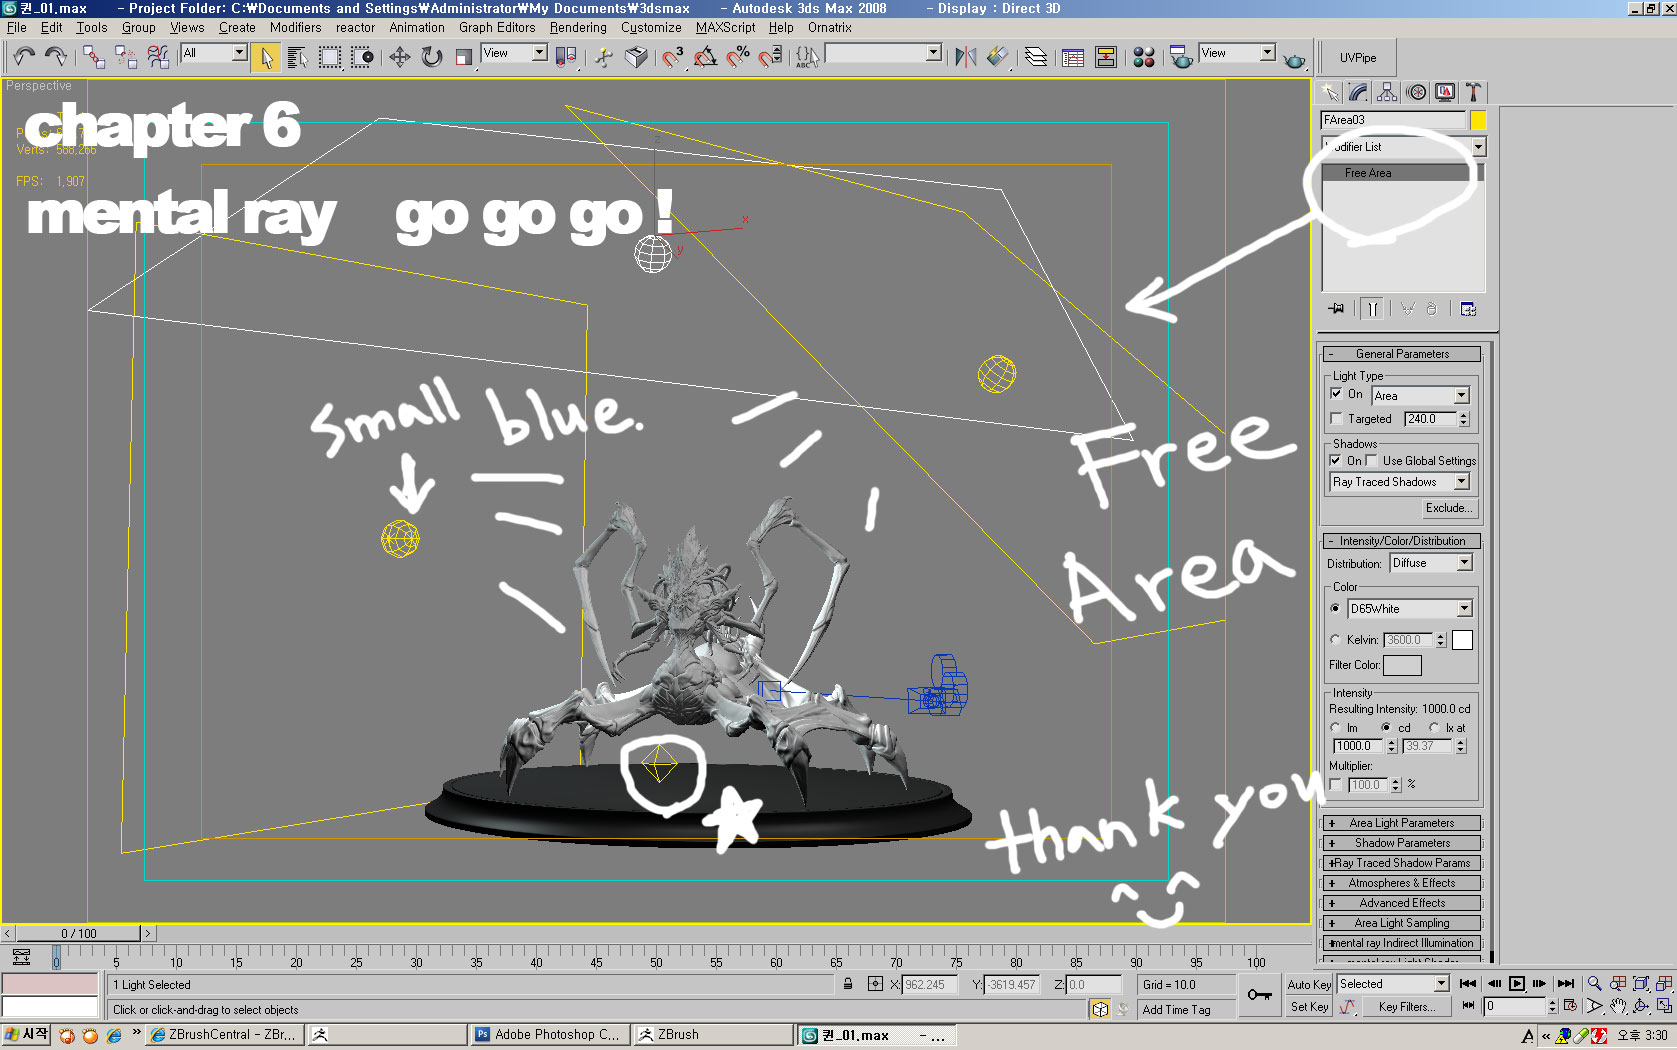This screenshot has height=1050, width=1677.
Task: Select the D65White color radio button
Action: coord(1335,609)
